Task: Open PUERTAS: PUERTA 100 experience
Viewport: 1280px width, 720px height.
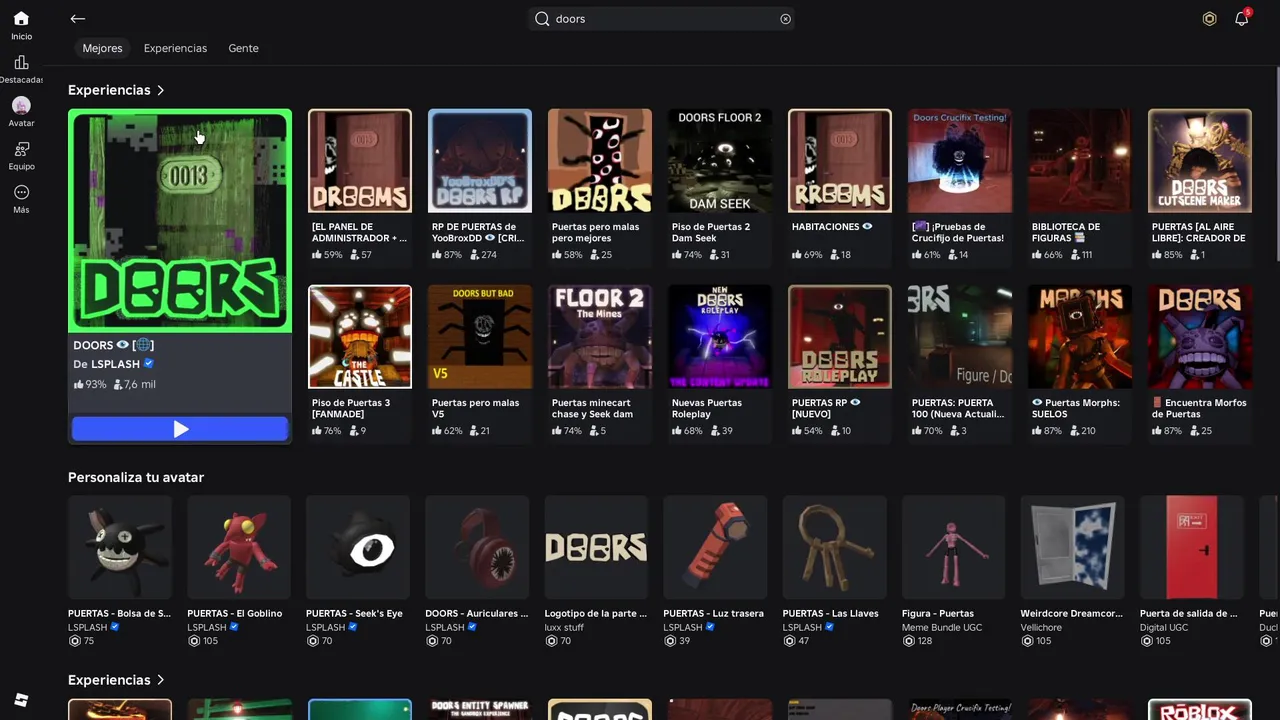Action: 960,362
